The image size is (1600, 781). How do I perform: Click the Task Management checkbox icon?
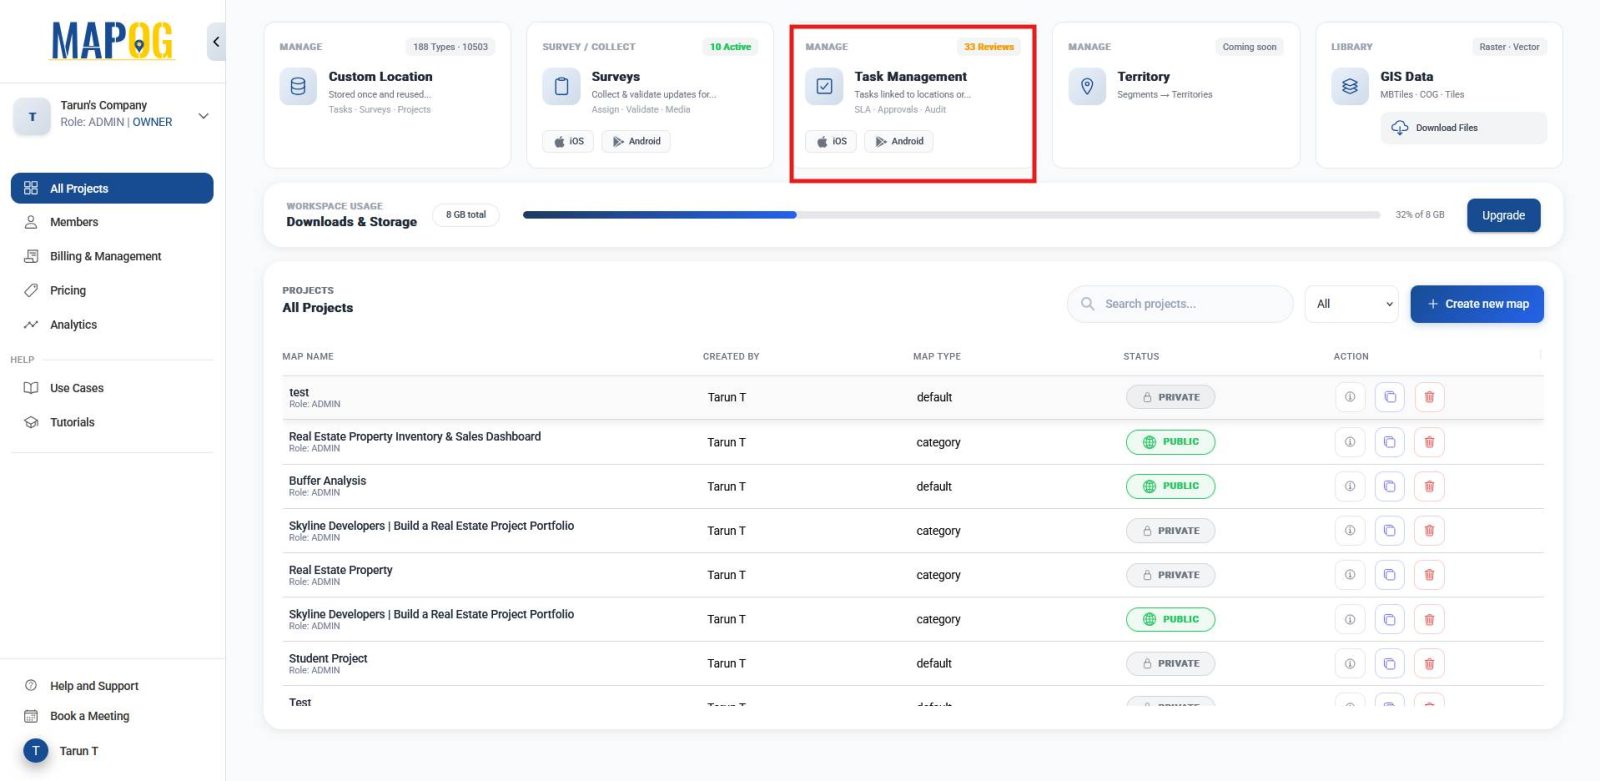pos(824,87)
